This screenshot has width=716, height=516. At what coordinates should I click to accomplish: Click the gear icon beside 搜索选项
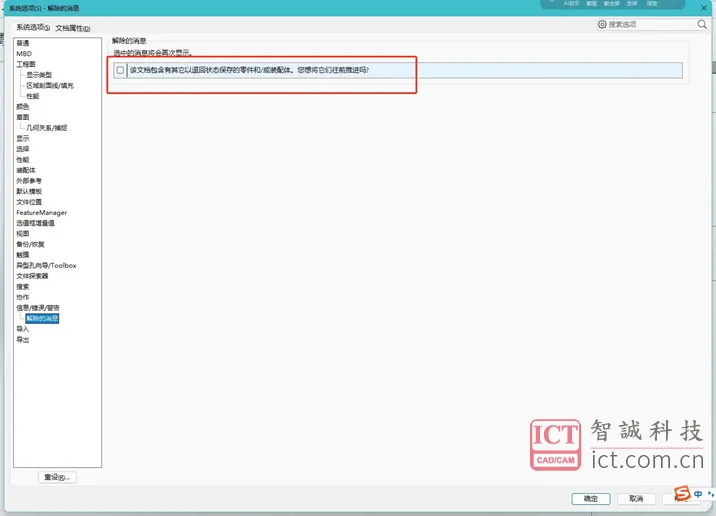[602, 24]
